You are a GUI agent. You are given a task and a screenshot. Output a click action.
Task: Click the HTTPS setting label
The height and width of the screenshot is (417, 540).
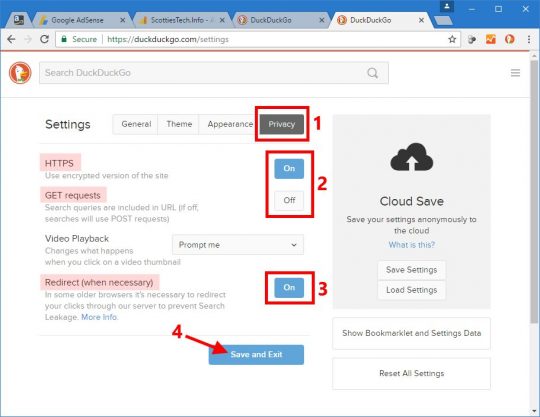pos(59,163)
